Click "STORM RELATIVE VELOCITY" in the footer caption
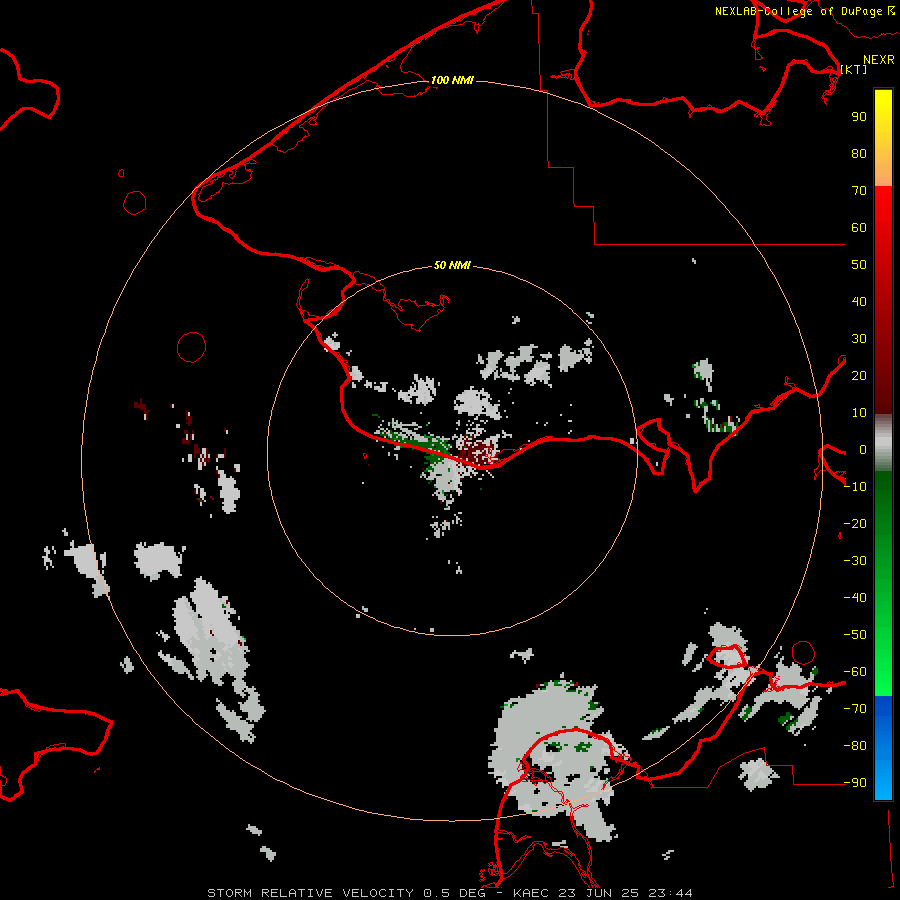The width and height of the screenshot is (900, 900). (x=310, y=893)
